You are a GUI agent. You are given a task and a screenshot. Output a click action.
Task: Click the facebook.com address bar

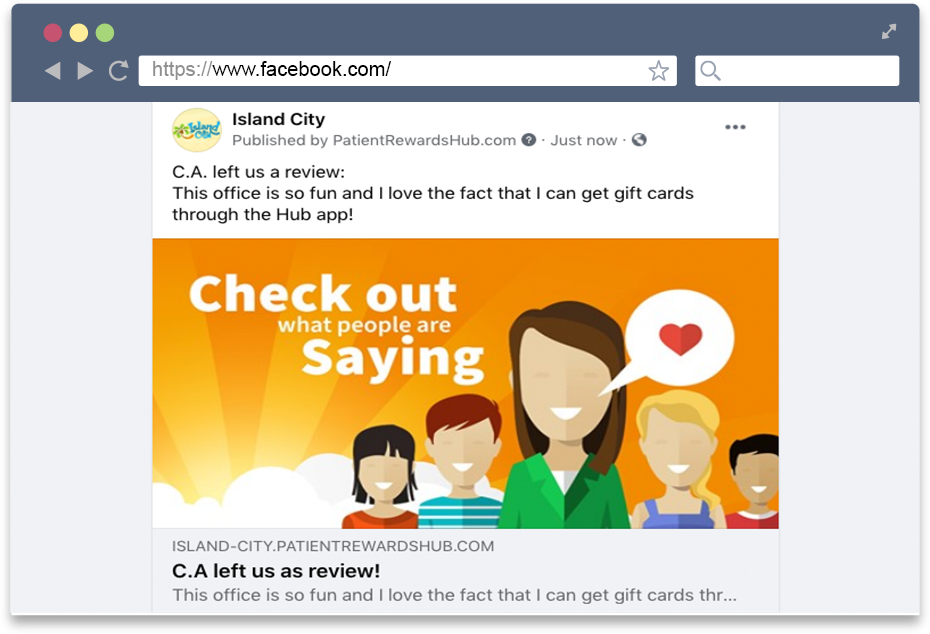pos(407,71)
